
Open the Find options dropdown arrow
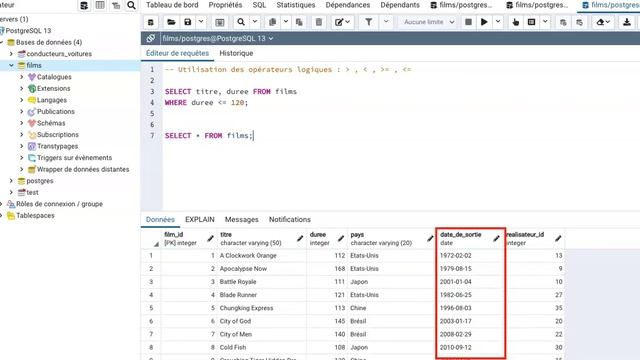coord(255,22)
